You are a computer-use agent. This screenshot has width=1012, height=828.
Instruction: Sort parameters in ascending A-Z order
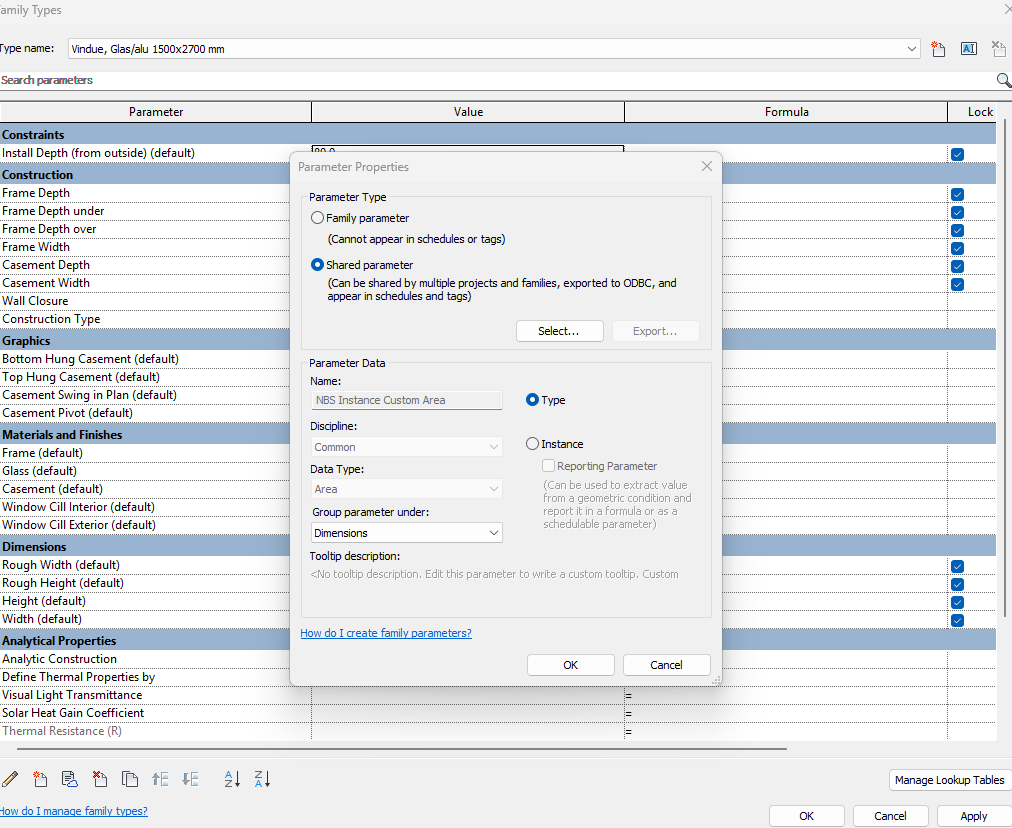[x=232, y=779]
